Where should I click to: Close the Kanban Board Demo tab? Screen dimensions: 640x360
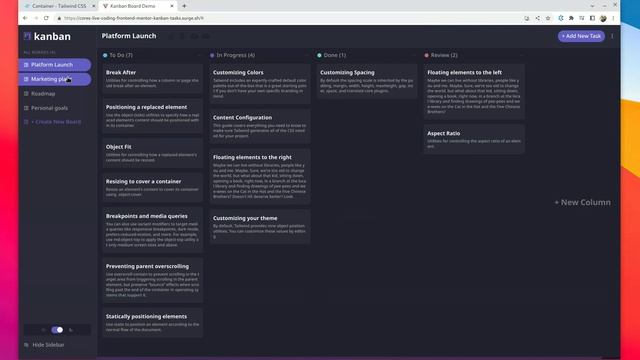pos(172,6)
